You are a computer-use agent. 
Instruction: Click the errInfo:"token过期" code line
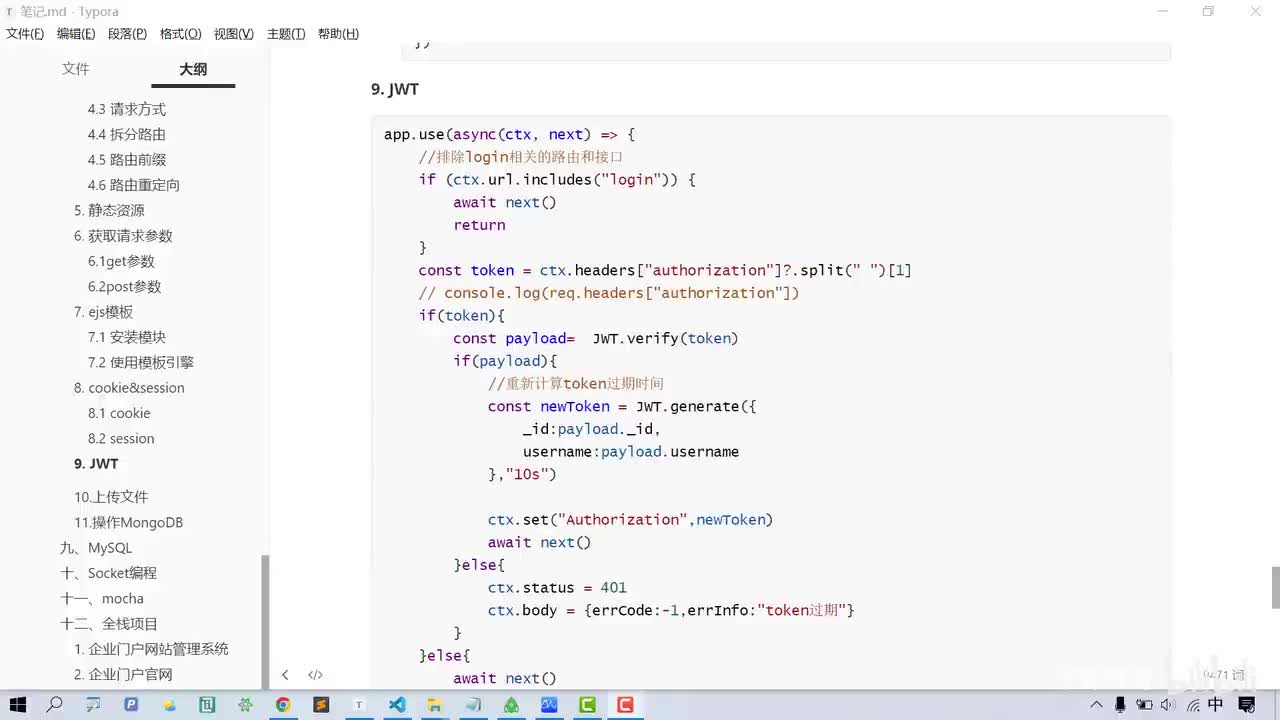click(671, 610)
